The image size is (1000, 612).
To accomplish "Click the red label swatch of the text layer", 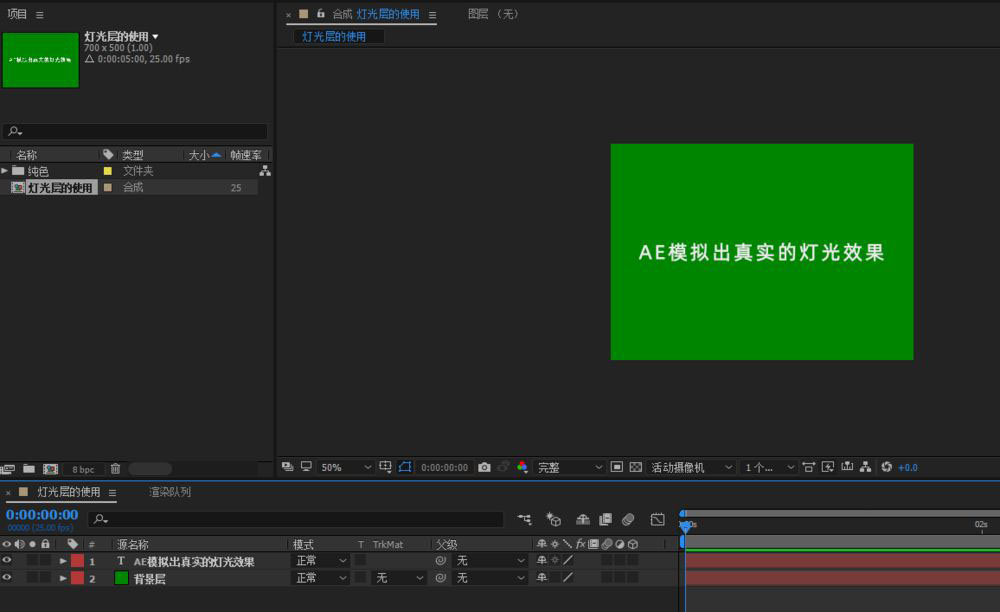I will 77,561.
